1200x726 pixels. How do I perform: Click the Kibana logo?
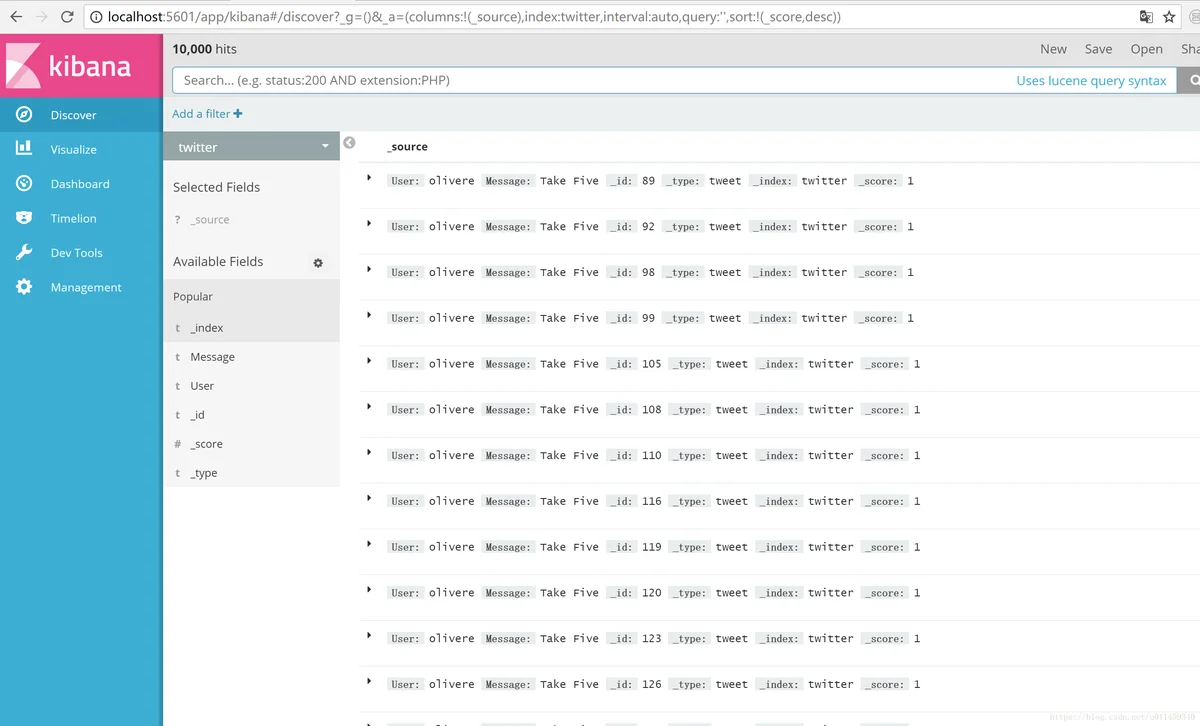(81, 66)
